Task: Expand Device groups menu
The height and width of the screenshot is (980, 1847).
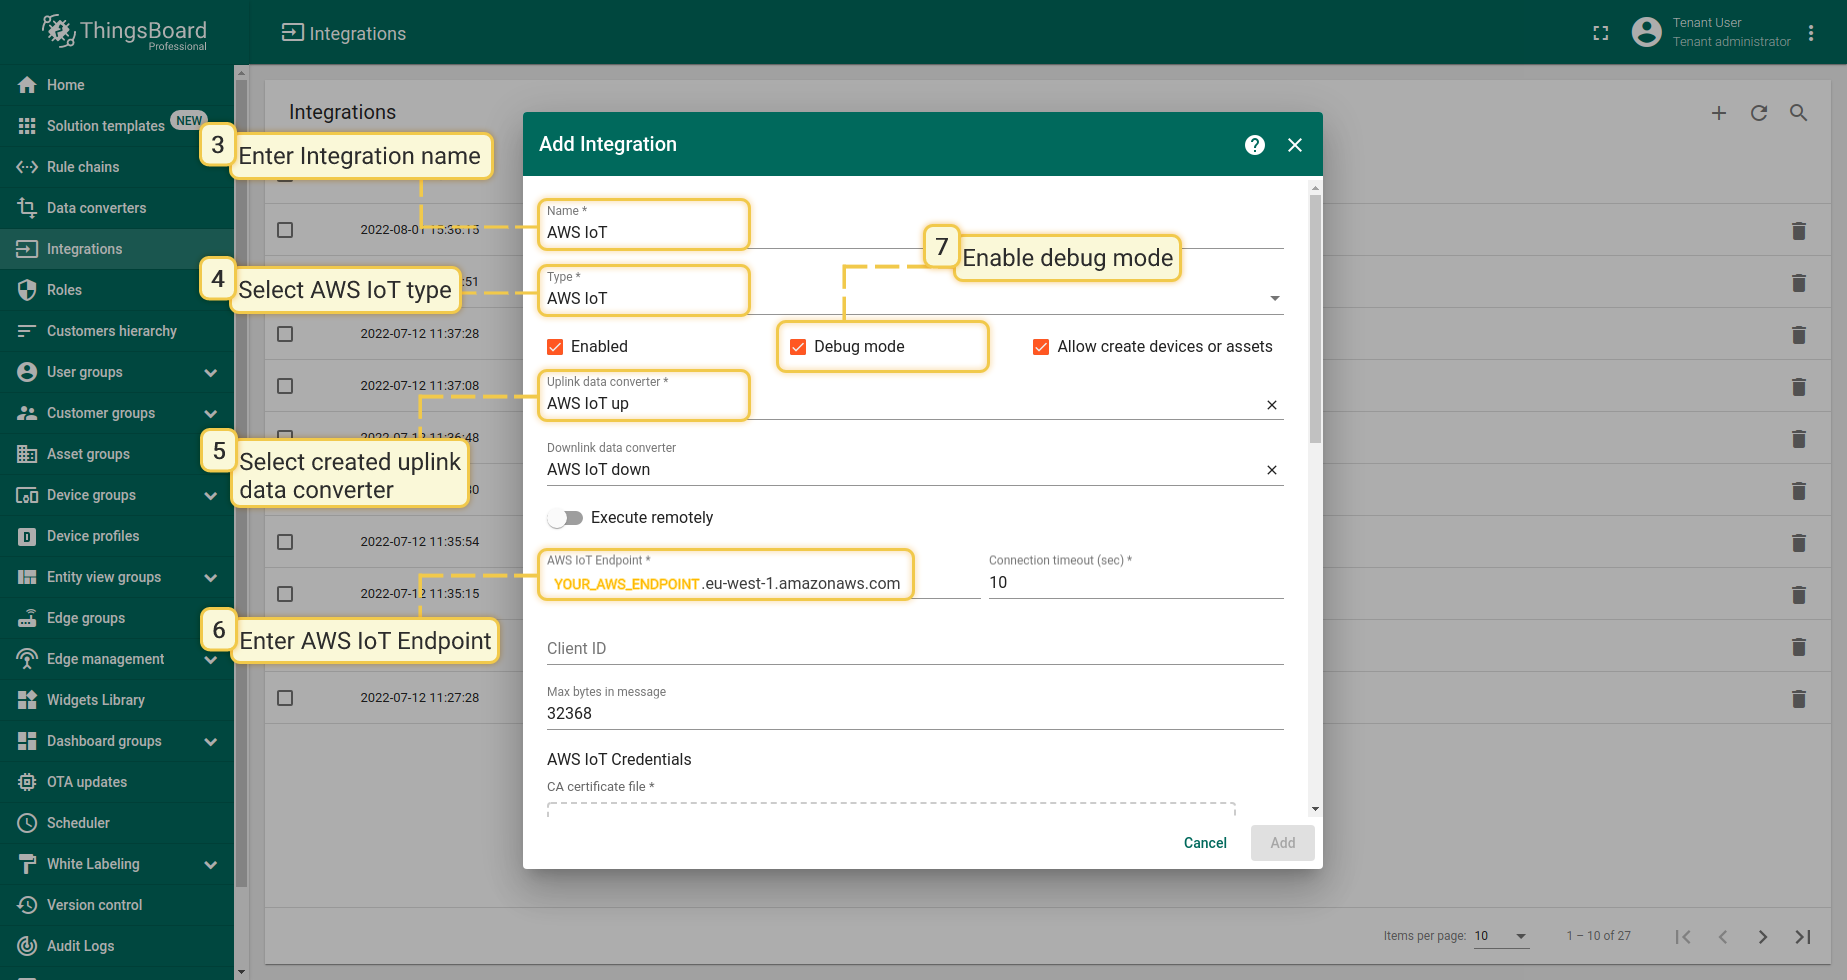Action: click(x=211, y=496)
